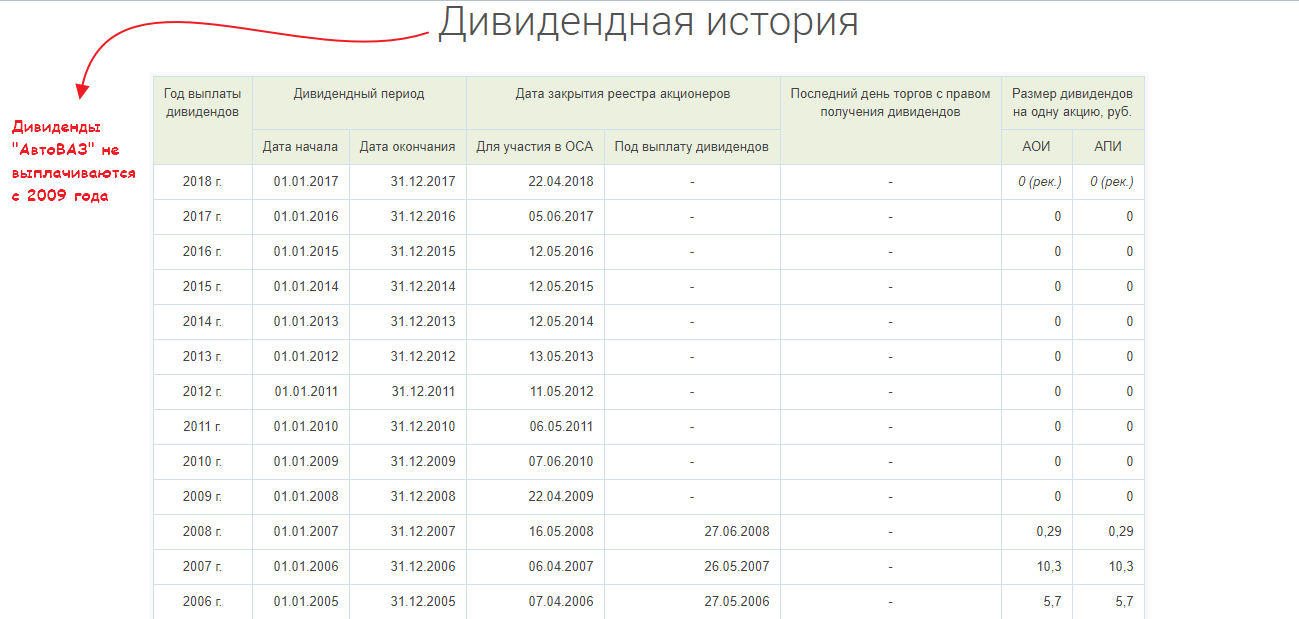Click АОИ dividend value '10,3'

pyautogui.click(x=1049, y=567)
